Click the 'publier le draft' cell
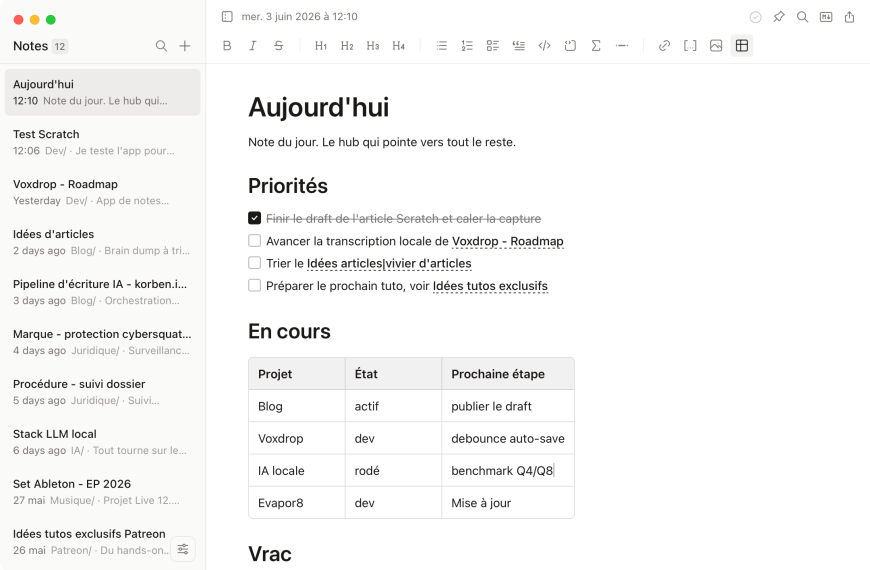The width and height of the screenshot is (870, 570). click(x=508, y=406)
